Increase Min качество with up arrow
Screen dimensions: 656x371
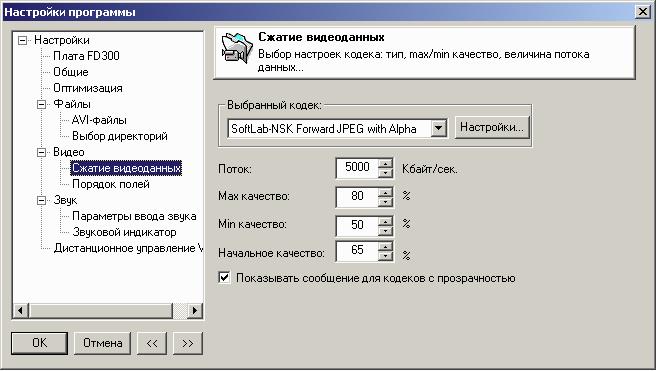click(x=385, y=221)
